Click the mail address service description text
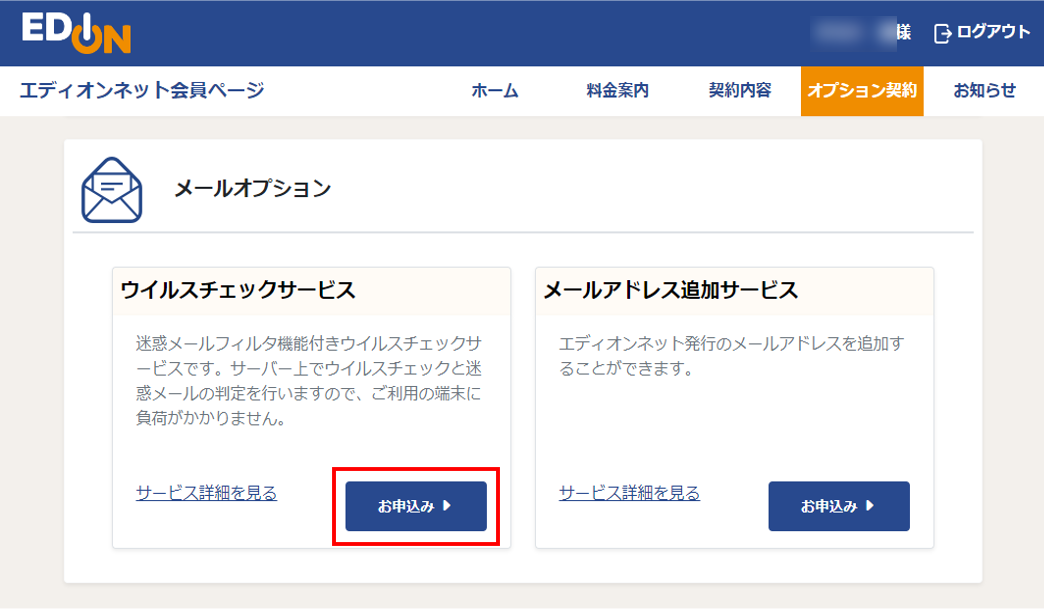The width and height of the screenshot is (1044, 609). pyautogui.click(x=732, y=356)
